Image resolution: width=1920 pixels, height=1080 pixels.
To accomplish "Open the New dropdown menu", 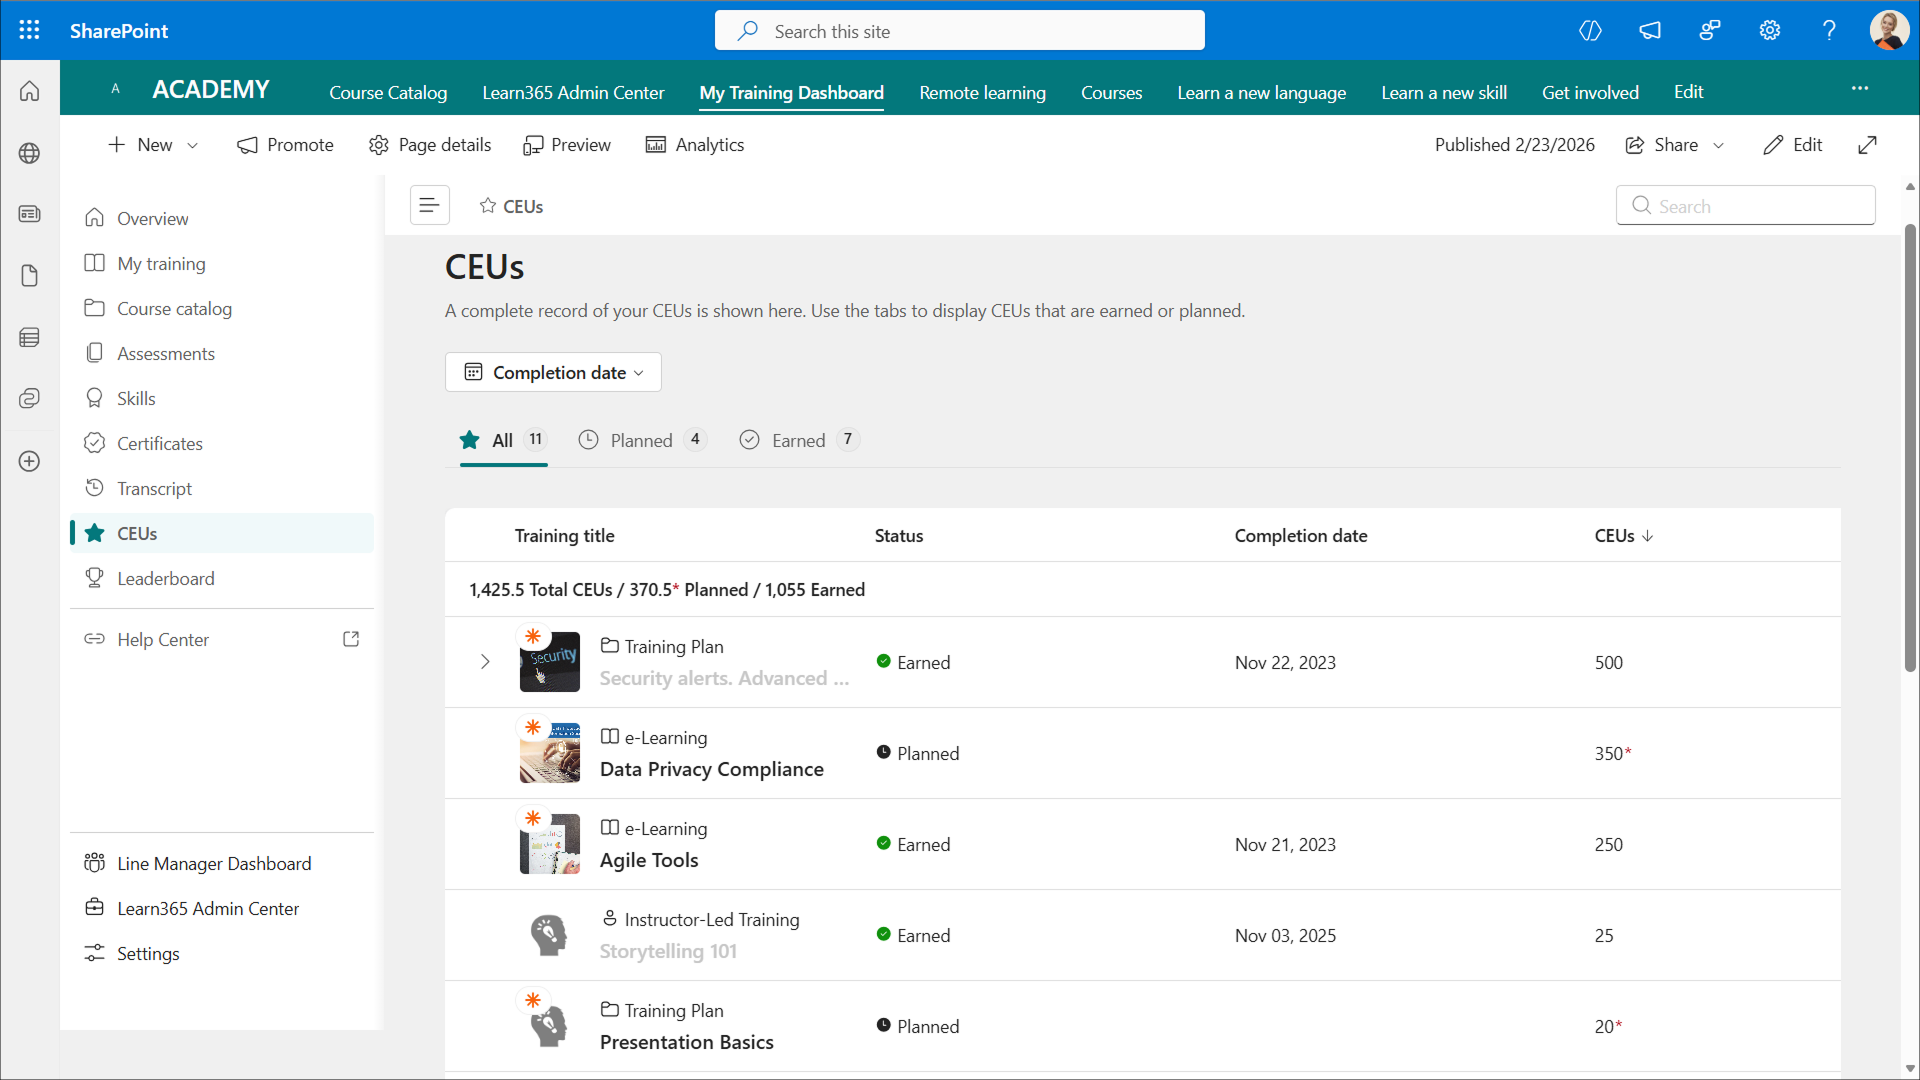I will [153, 145].
